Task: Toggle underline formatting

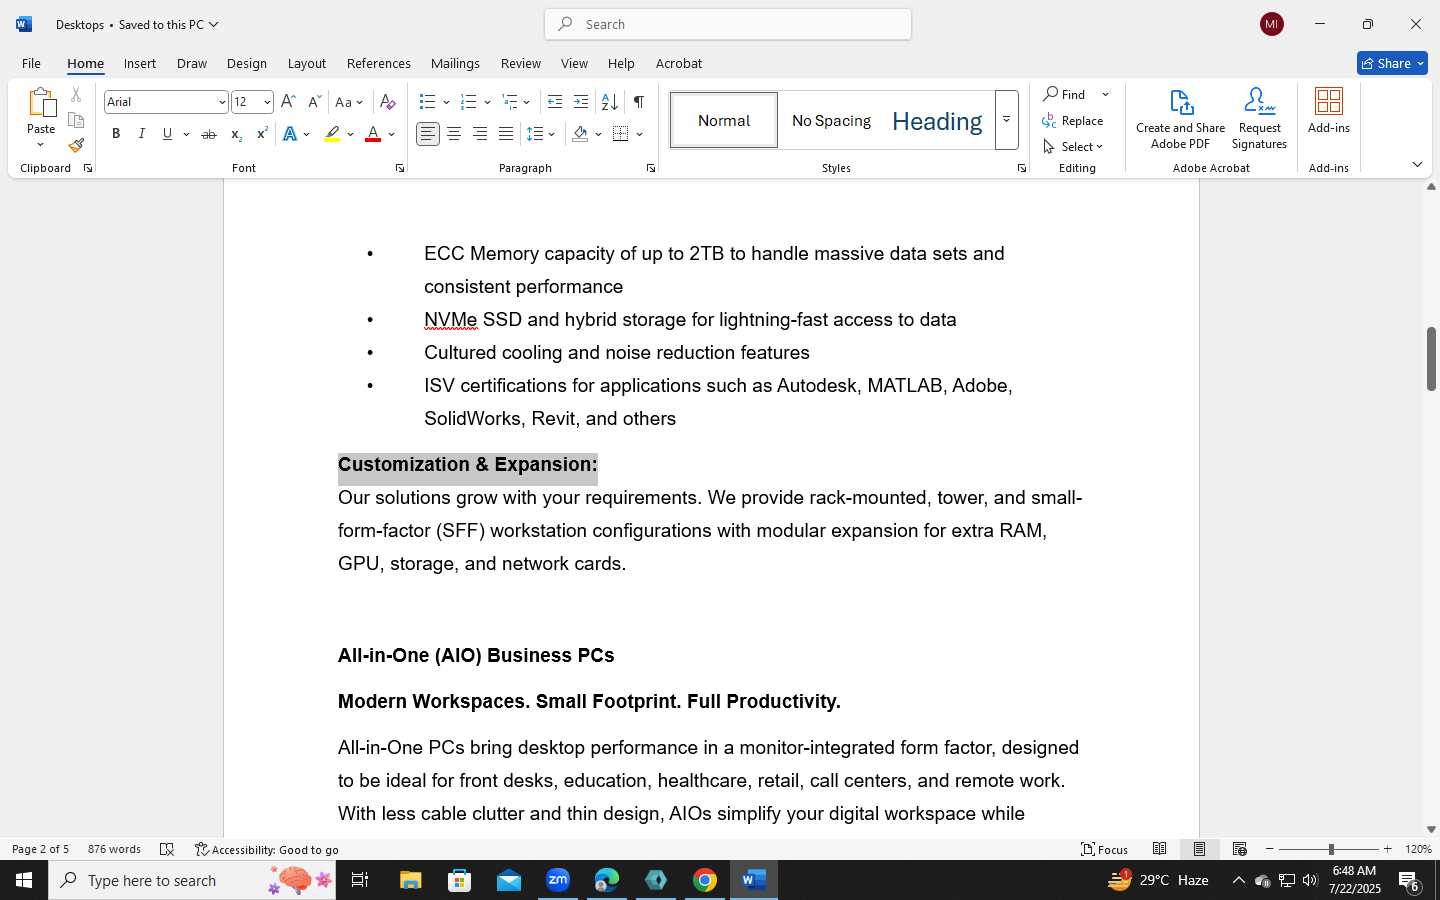Action: point(167,134)
